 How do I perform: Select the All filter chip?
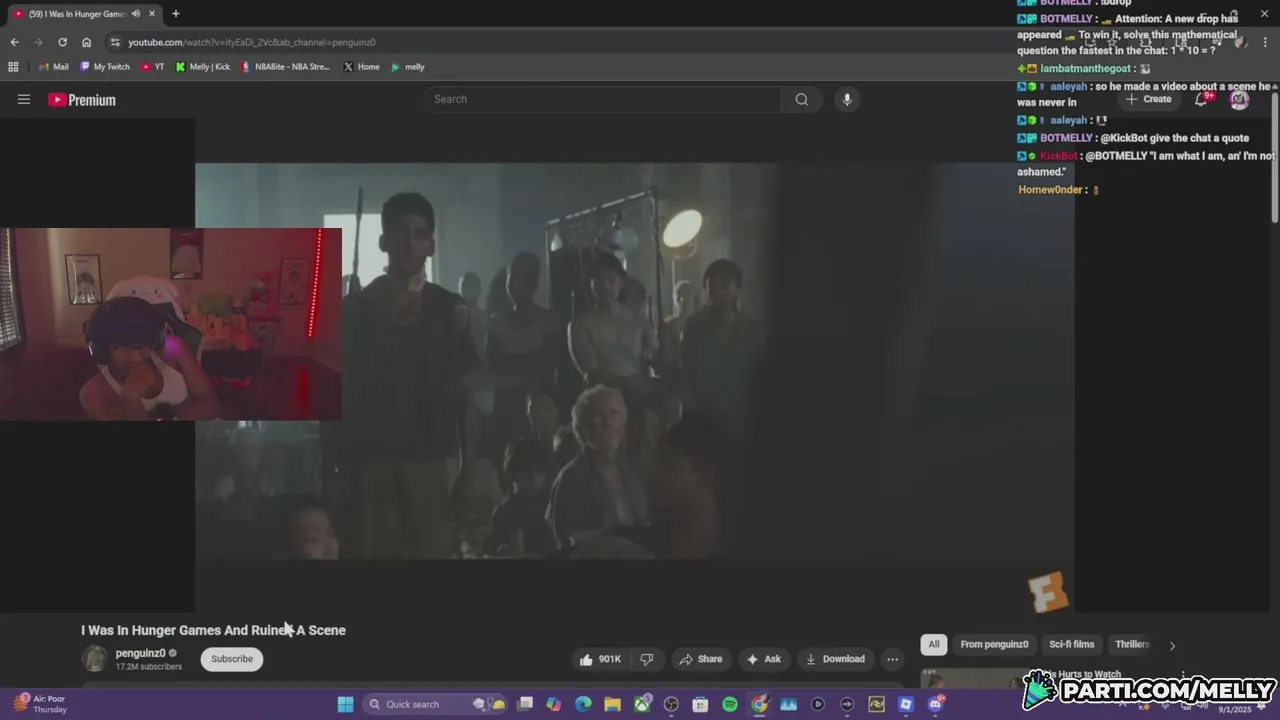coord(934,644)
